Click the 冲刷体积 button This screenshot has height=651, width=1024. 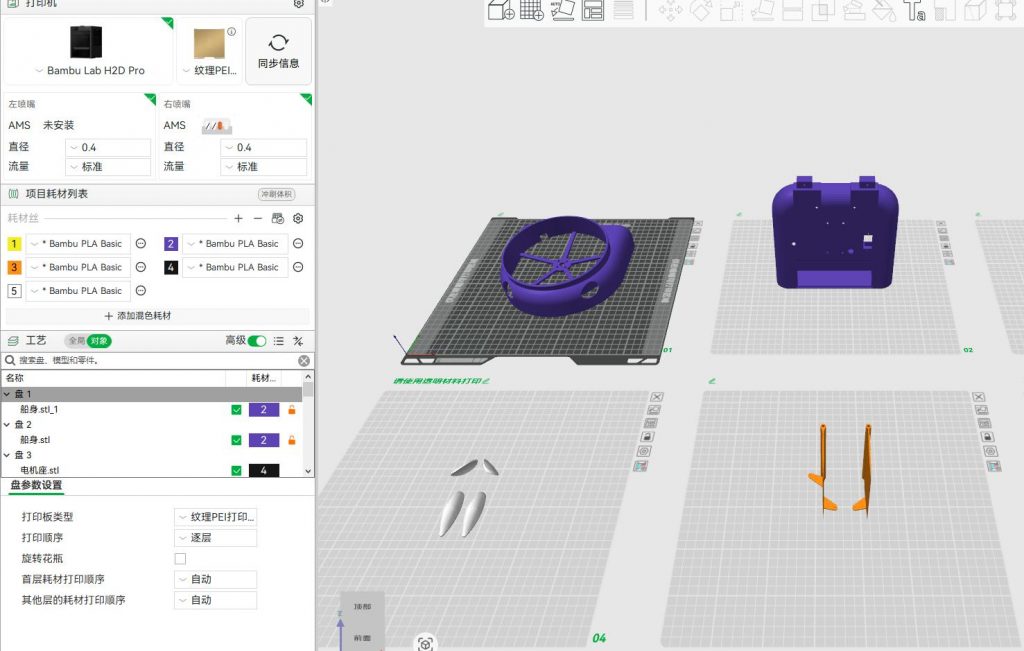(x=276, y=194)
